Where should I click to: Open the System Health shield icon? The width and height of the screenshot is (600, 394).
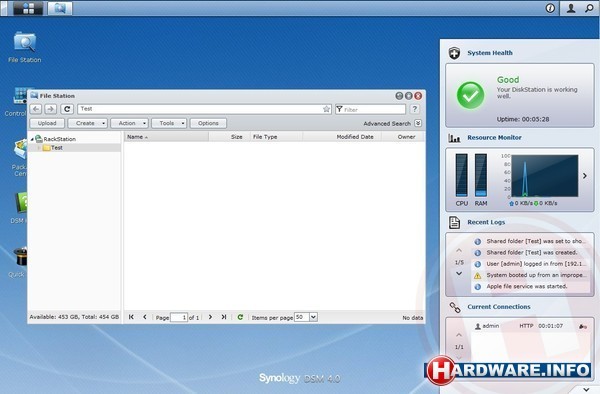click(x=454, y=53)
